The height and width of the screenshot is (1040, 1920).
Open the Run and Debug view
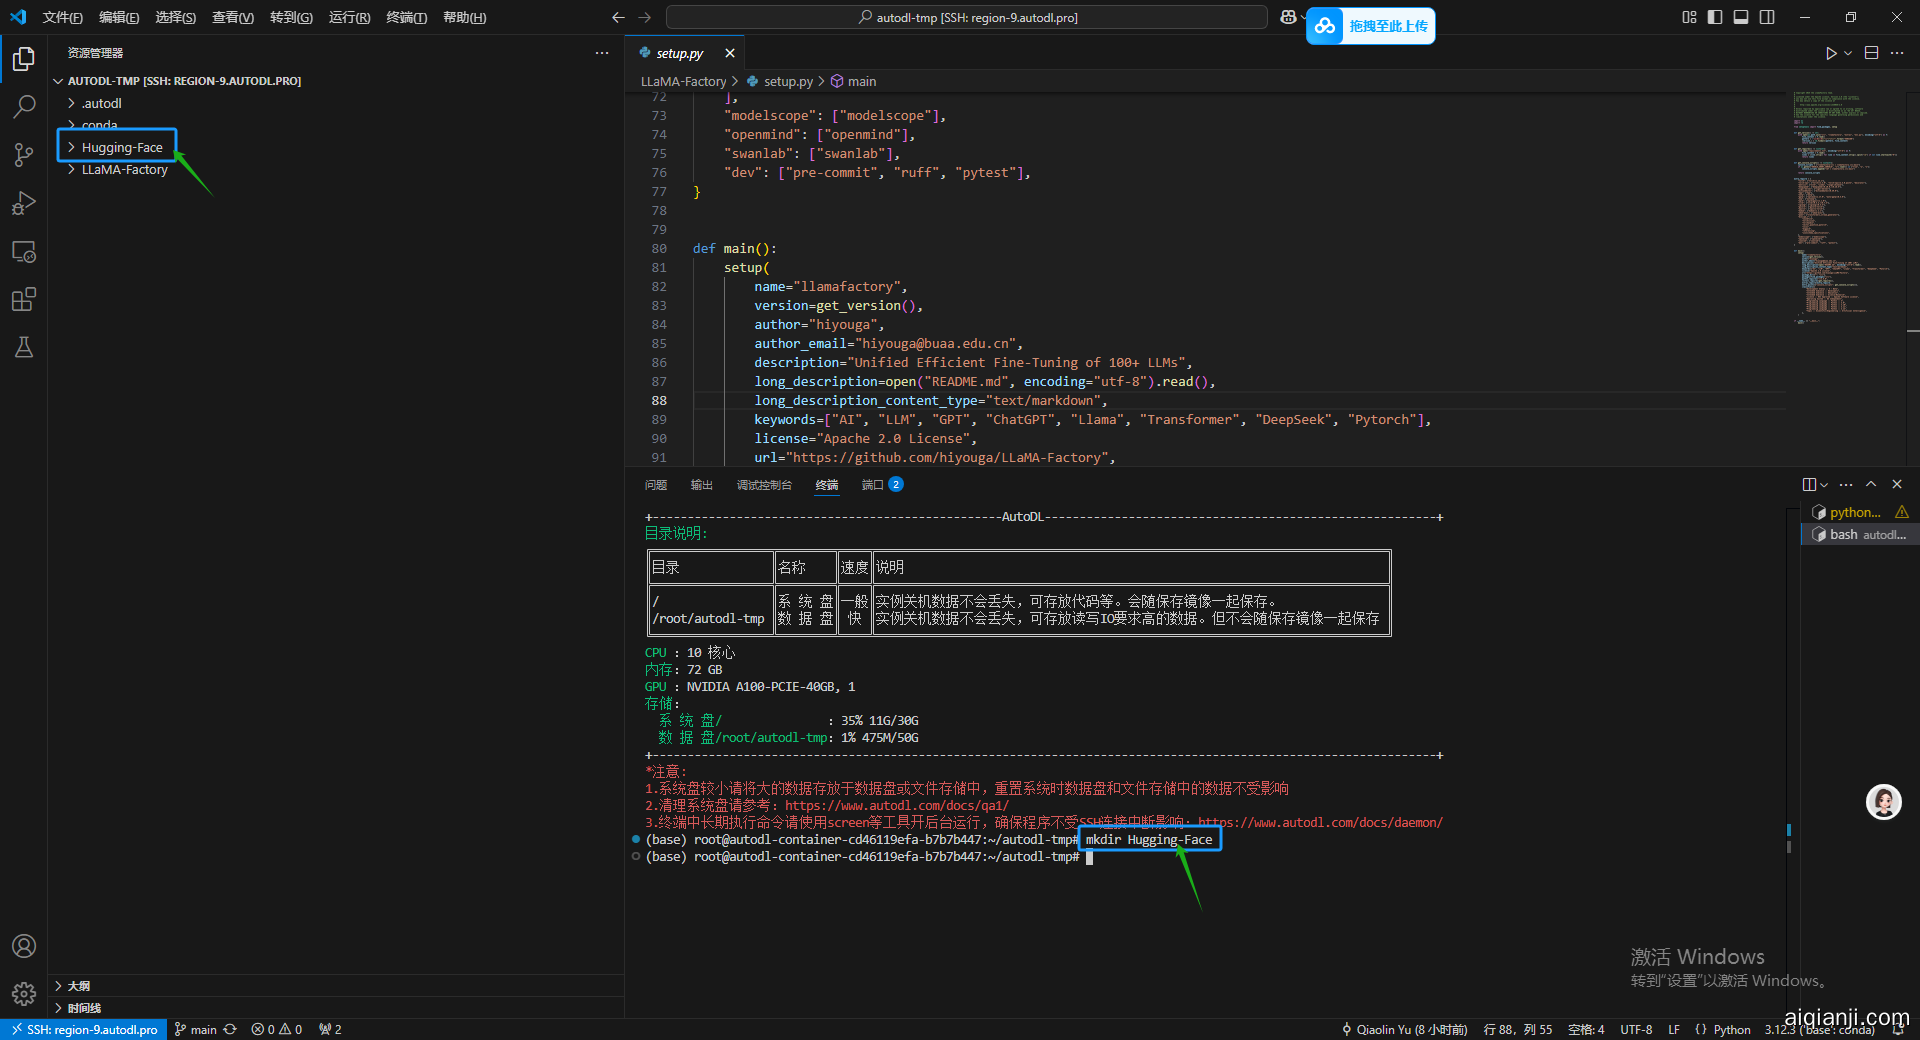(24, 203)
